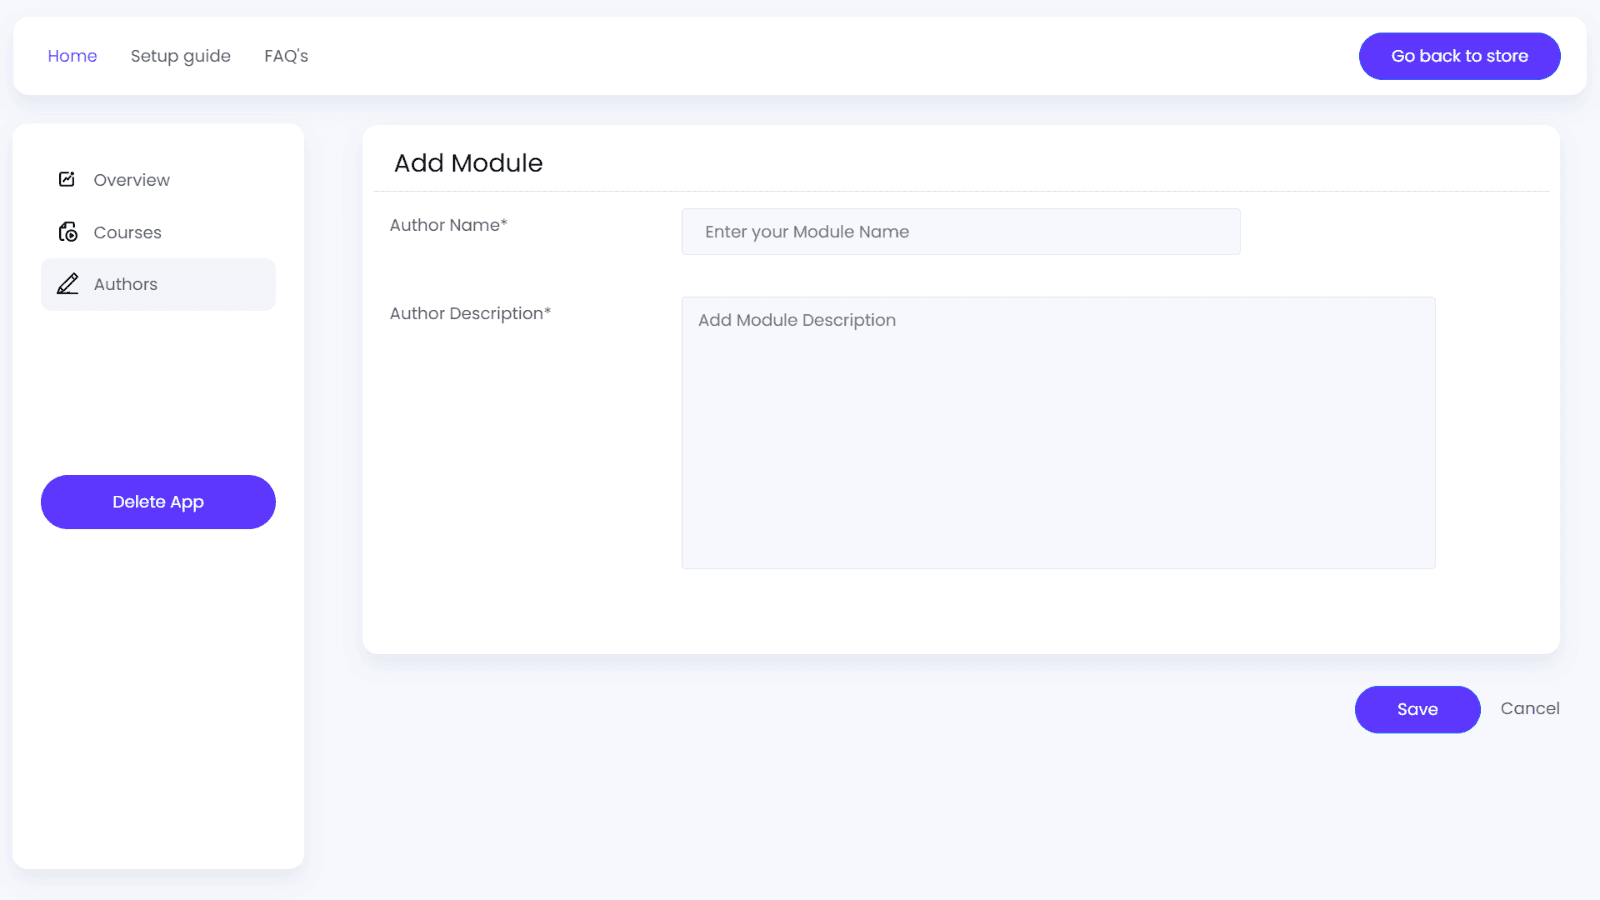The height and width of the screenshot is (900, 1600).
Task: Click the Author Name field label
Action: point(444,225)
